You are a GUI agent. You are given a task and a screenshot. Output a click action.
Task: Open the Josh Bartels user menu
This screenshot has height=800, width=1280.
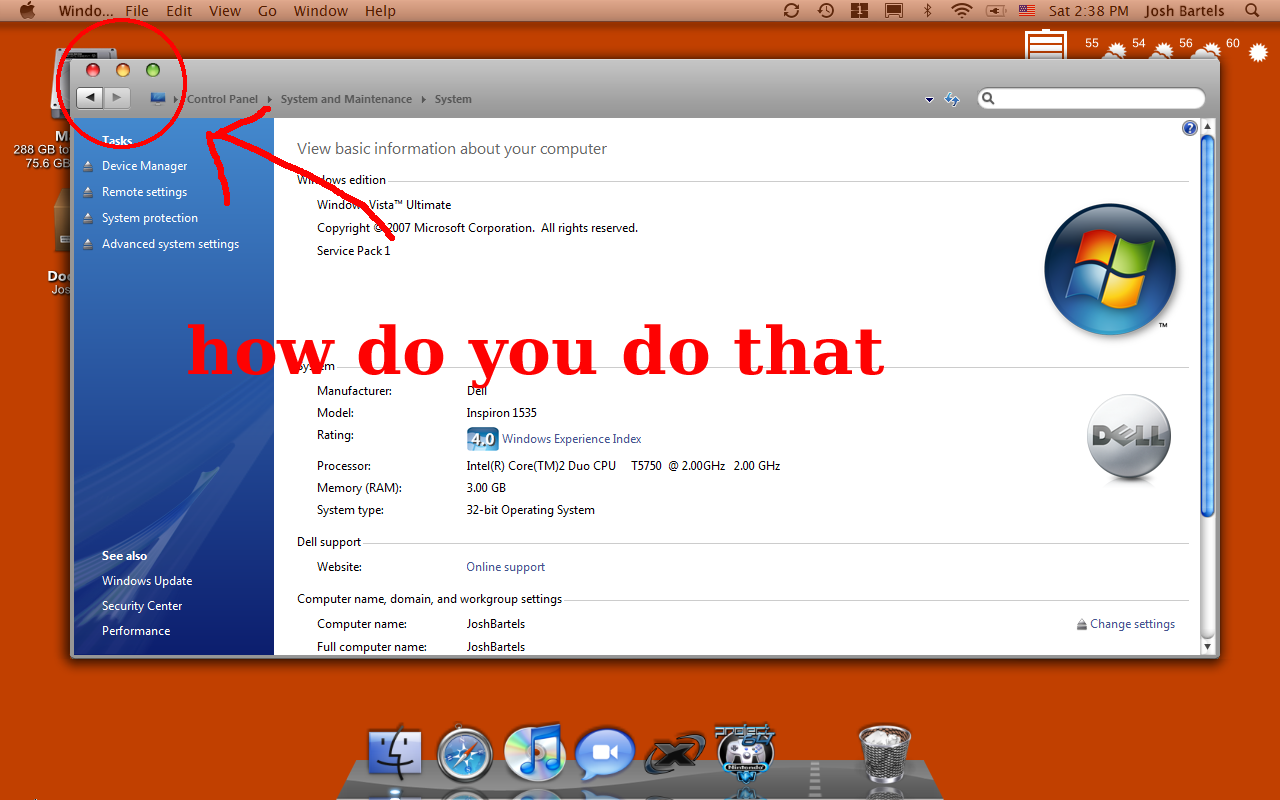[1184, 10]
